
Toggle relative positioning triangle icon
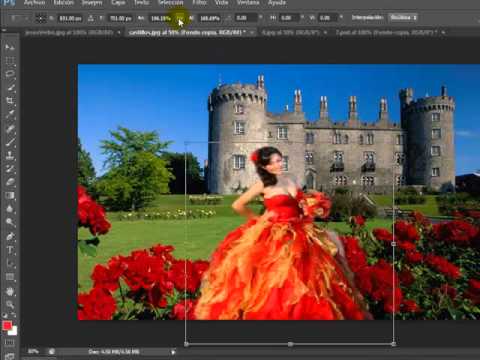91,18
